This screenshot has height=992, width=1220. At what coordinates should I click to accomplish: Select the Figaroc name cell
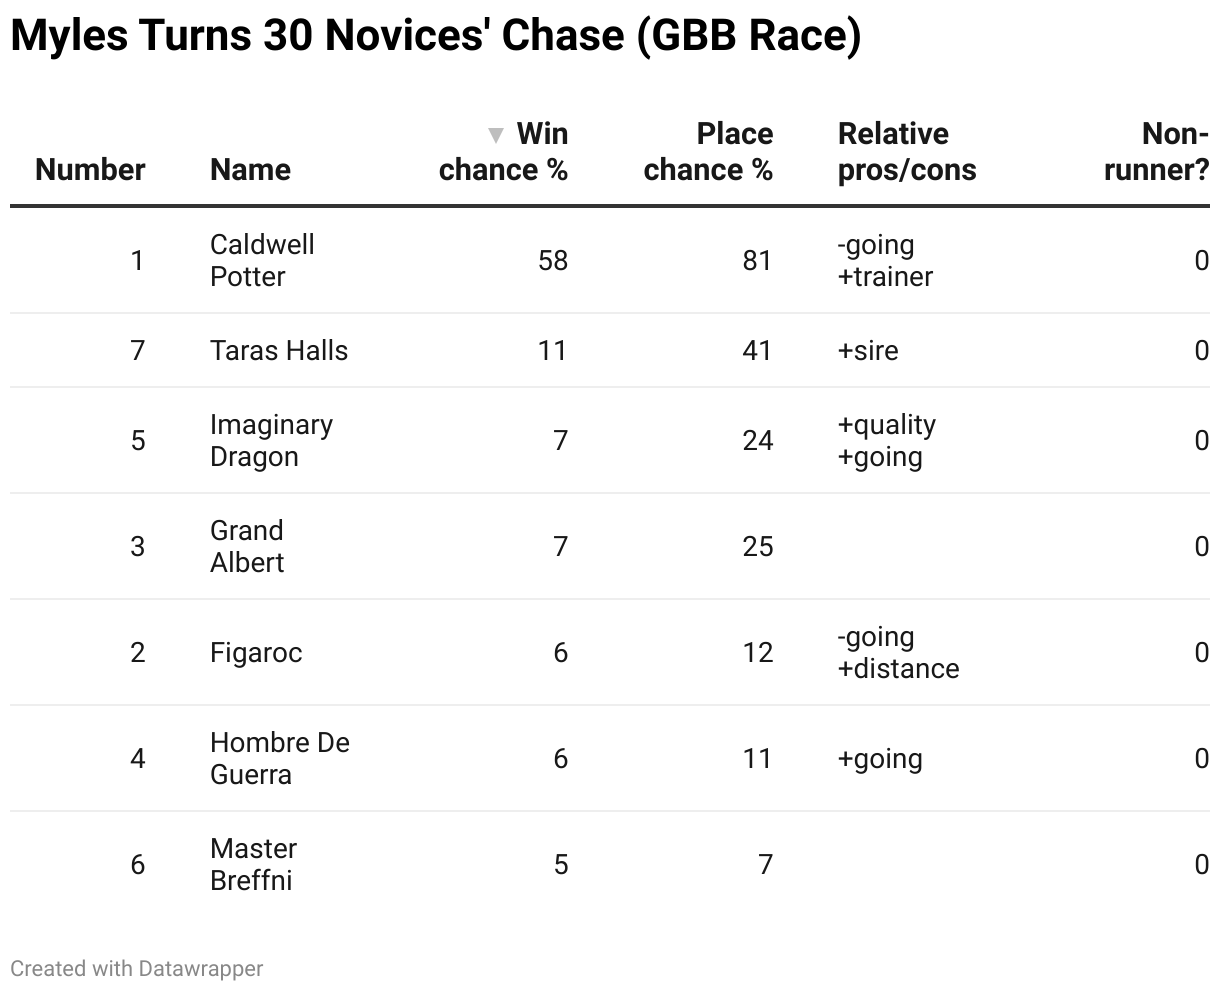(x=256, y=653)
